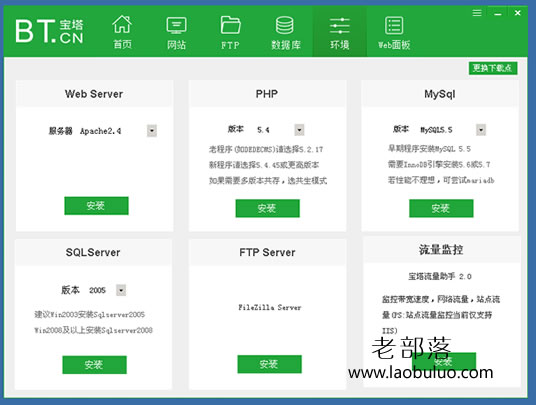Click the Apache2.4 server value
Screen dimensions: 536x405
tap(100, 131)
